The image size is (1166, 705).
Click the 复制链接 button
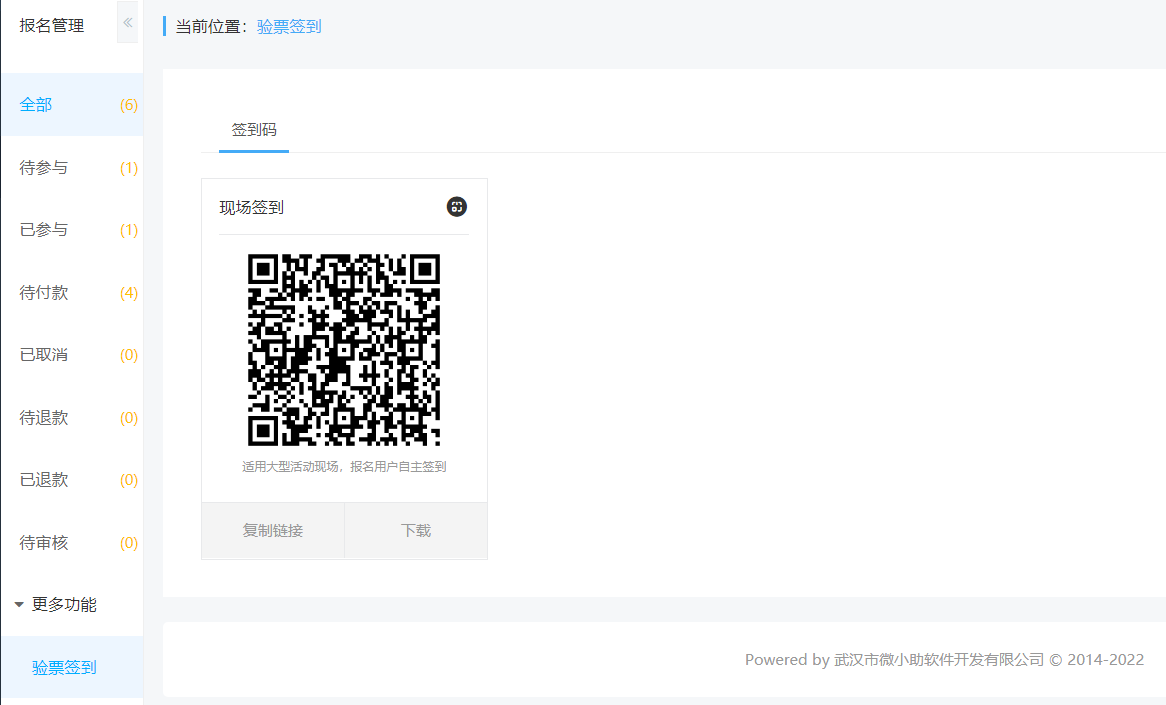[x=273, y=530]
